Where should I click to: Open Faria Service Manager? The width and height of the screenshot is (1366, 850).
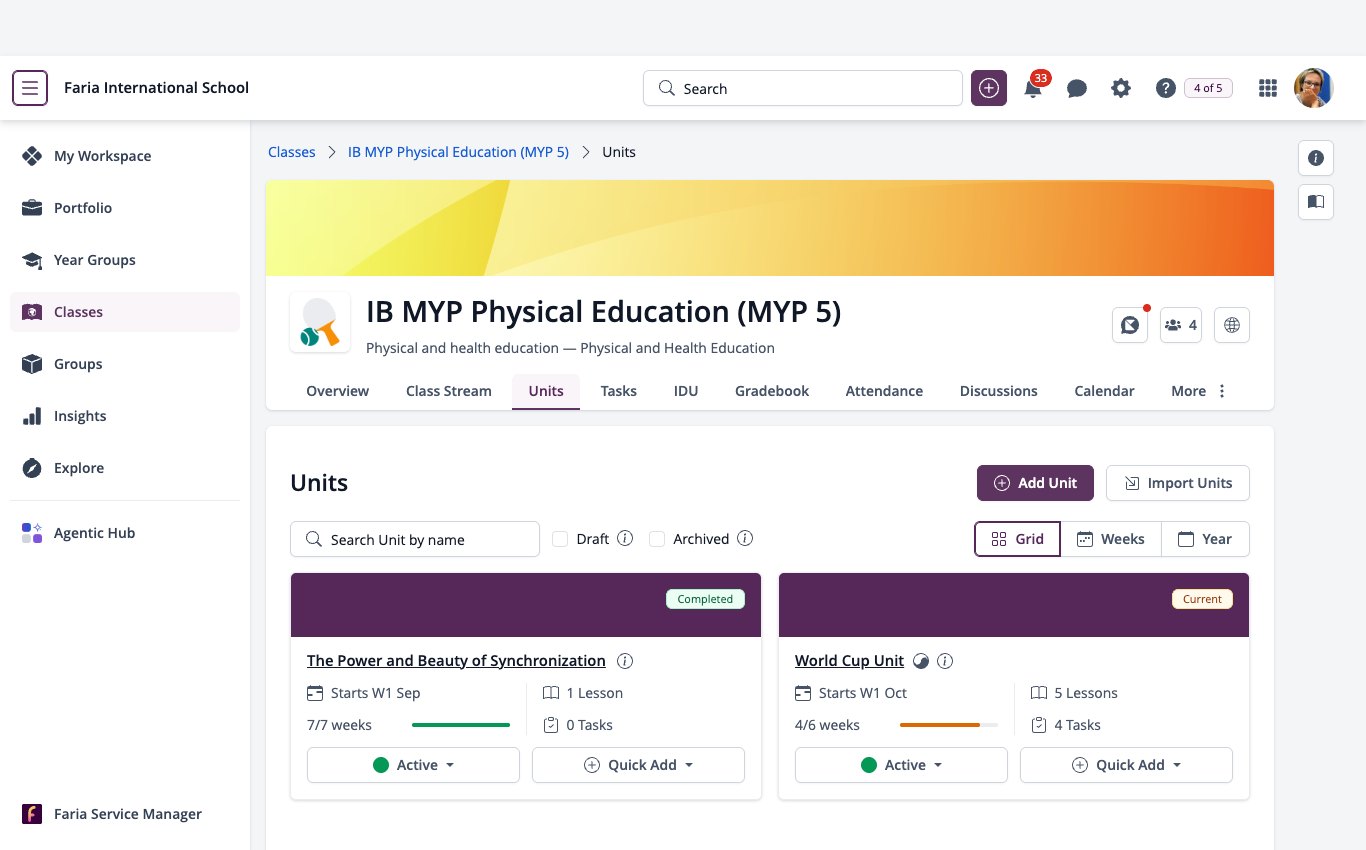coord(125,814)
